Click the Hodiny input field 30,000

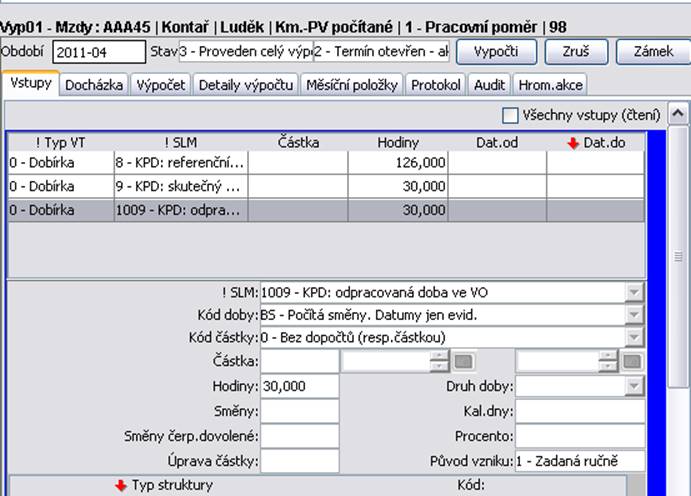pos(300,386)
